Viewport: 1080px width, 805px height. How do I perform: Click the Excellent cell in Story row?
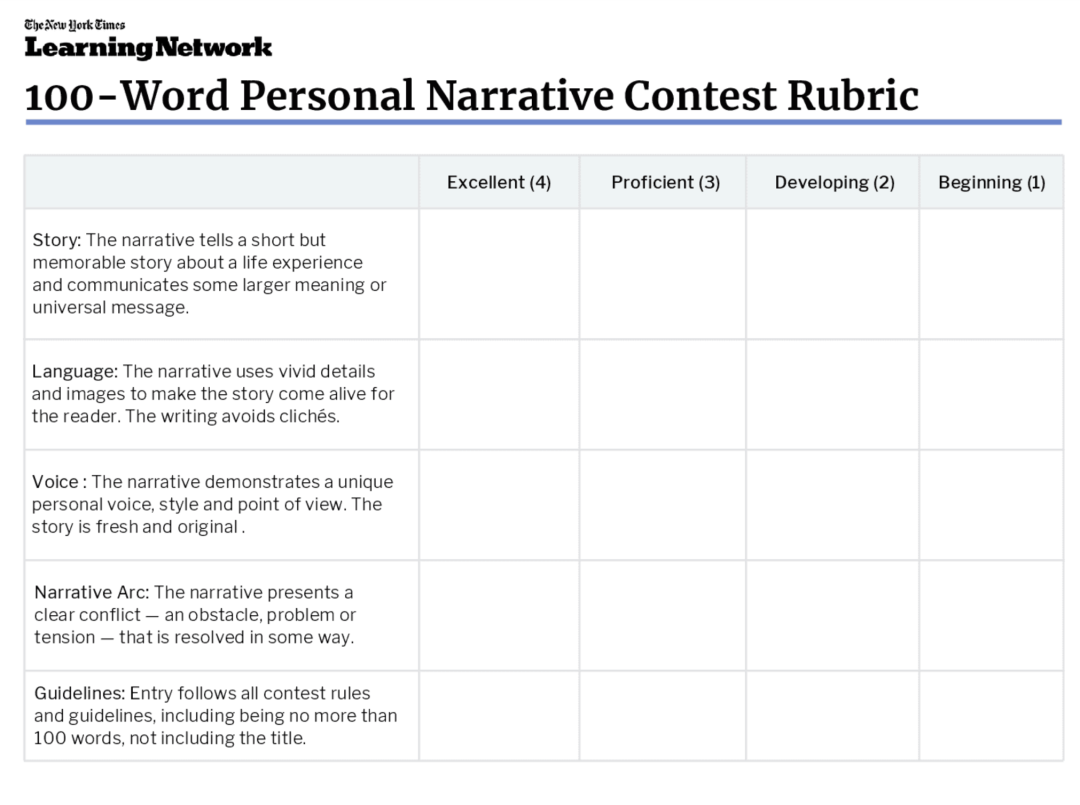coord(499,274)
